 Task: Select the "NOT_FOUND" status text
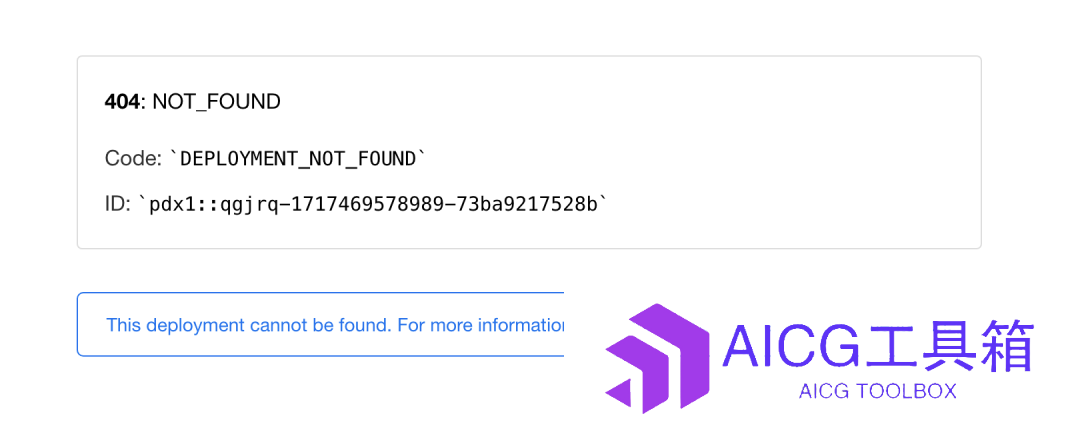point(216,102)
